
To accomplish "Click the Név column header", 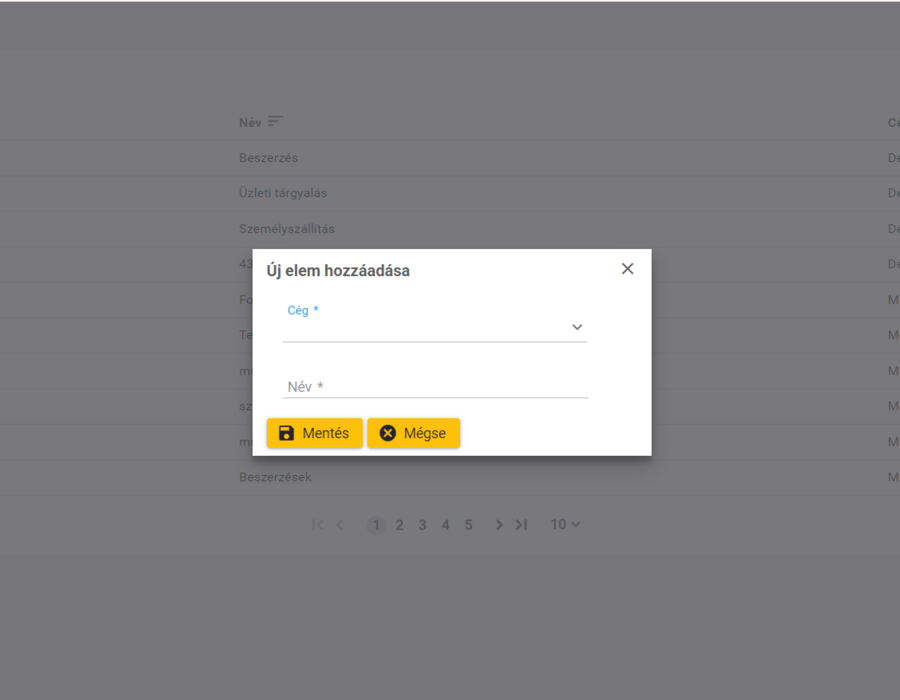I will (x=250, y=123).
